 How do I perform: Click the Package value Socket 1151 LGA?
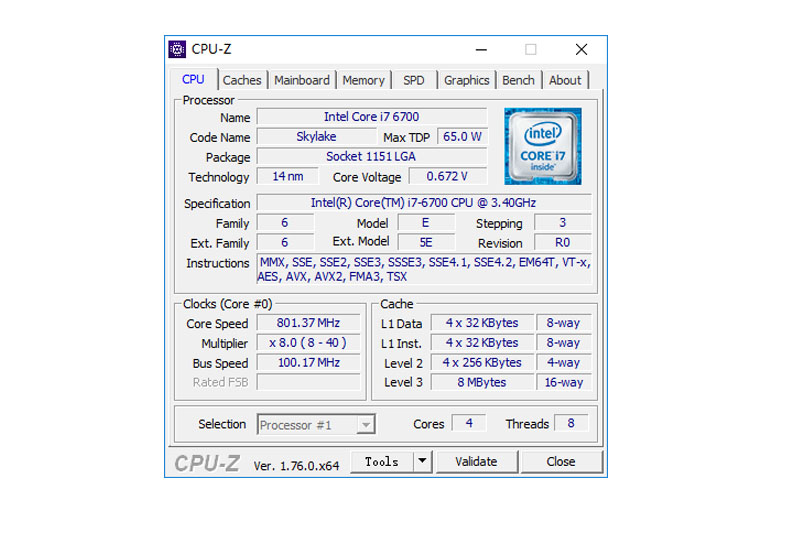tap(372, 157)
